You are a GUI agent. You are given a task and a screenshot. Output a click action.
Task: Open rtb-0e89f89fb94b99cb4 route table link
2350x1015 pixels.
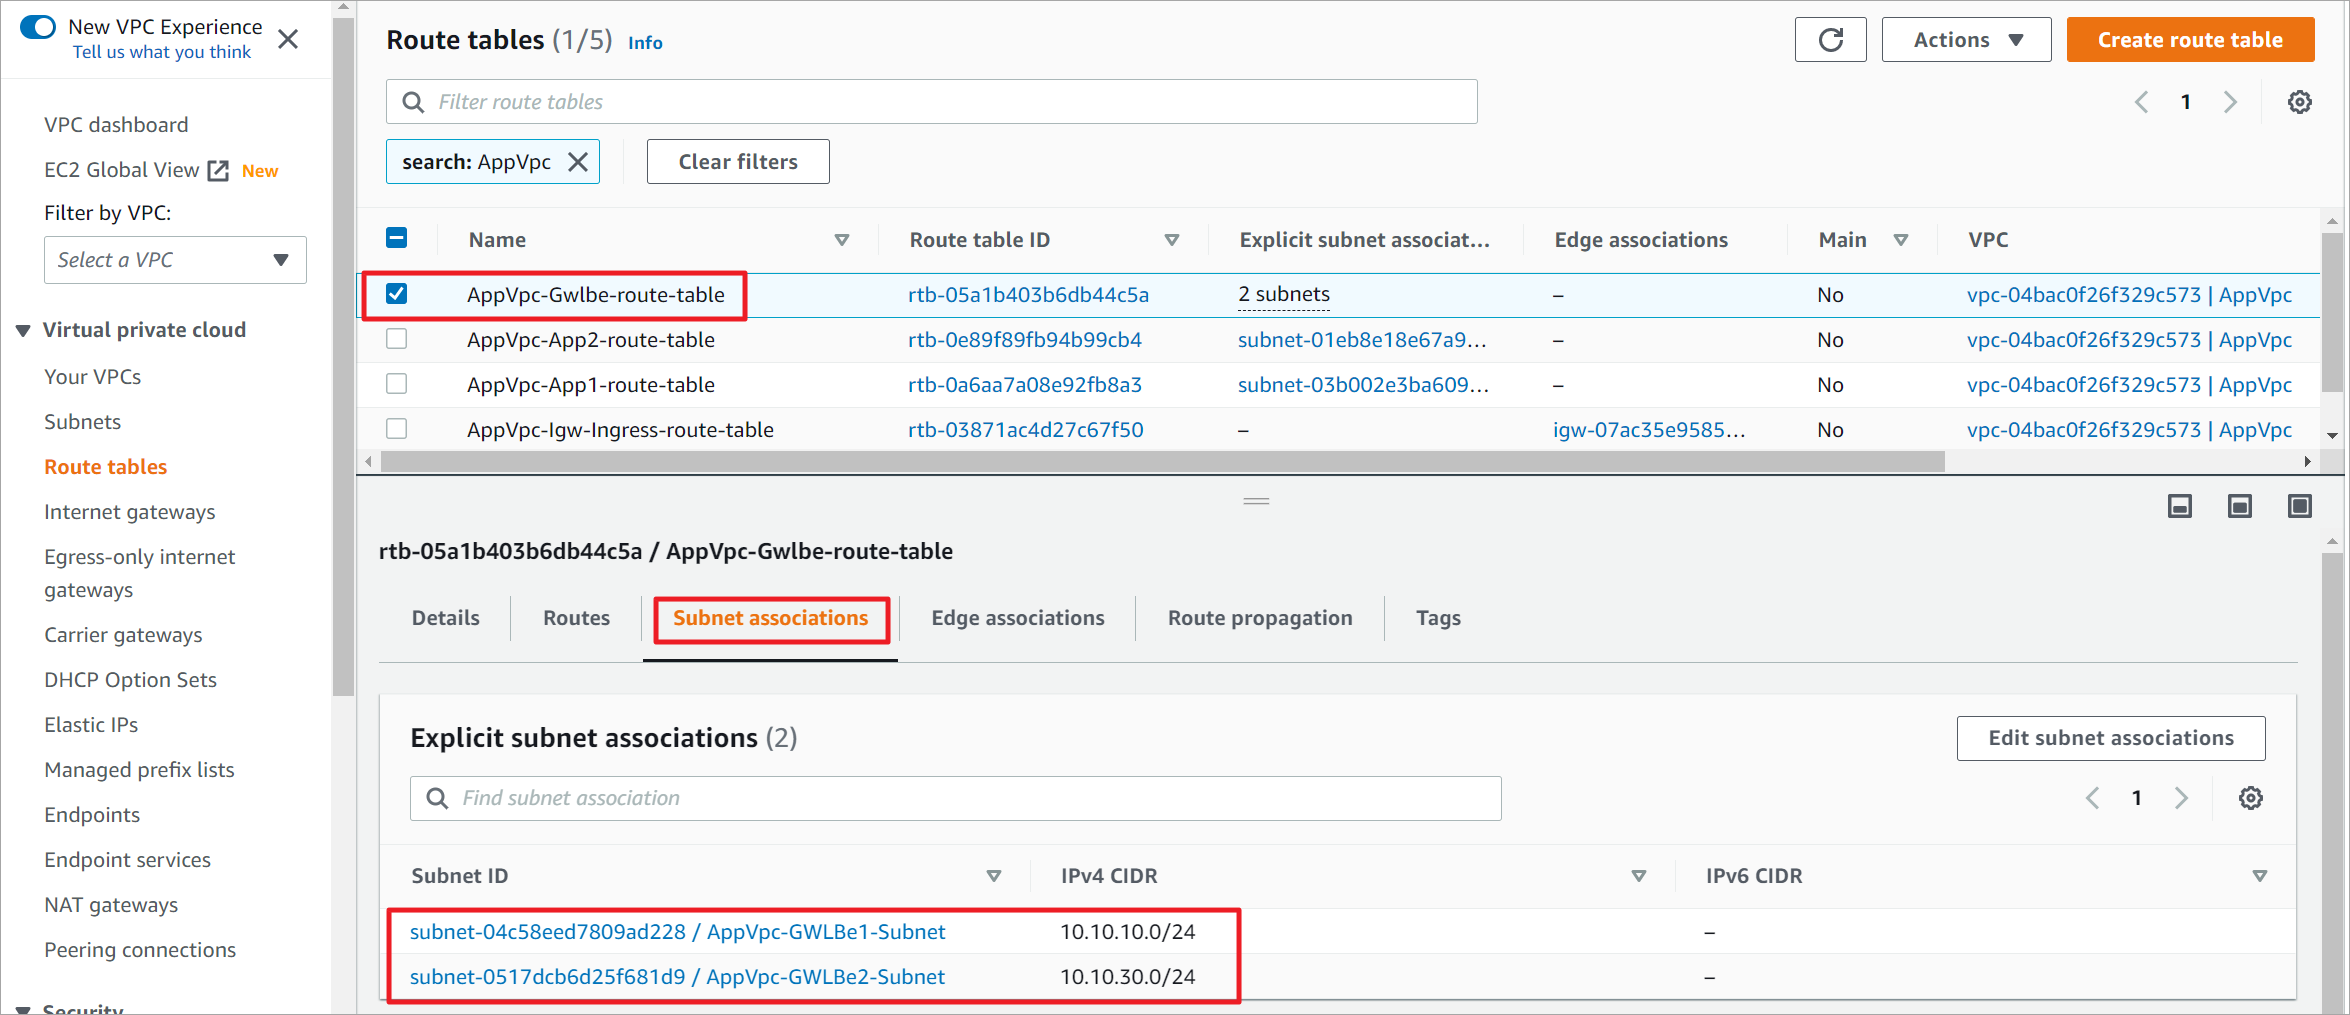(1025, 340)
